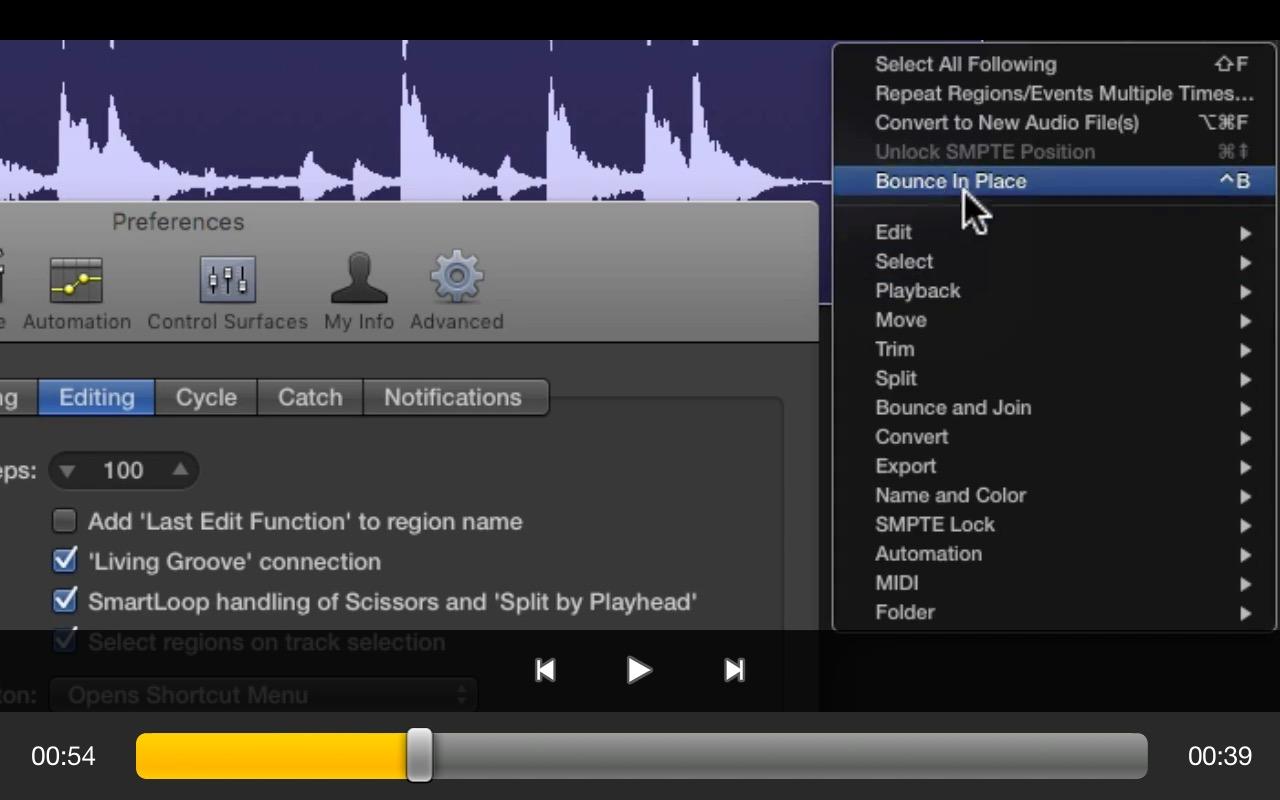Screen dimensions: 1280x800
Task: Decrease undo steps with the down arrow
Action: point(67,470)
